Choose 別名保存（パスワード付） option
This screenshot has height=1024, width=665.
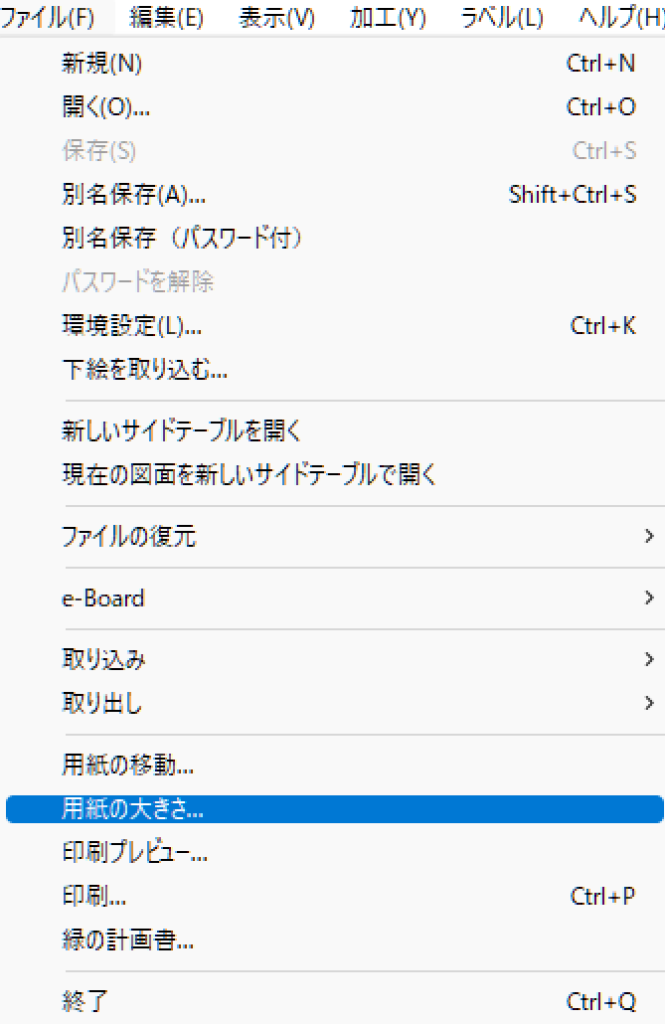click(182, 238)
